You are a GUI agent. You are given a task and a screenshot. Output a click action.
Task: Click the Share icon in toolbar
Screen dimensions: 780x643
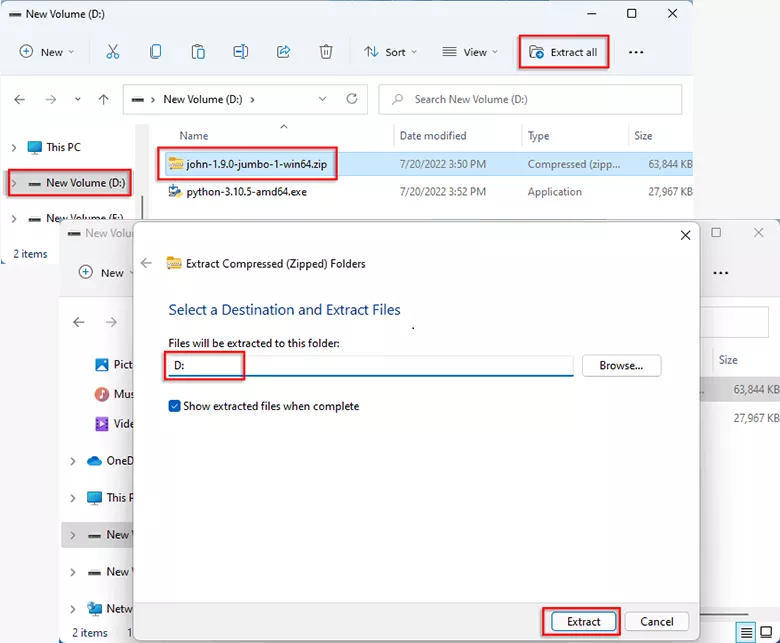point(283,52)
